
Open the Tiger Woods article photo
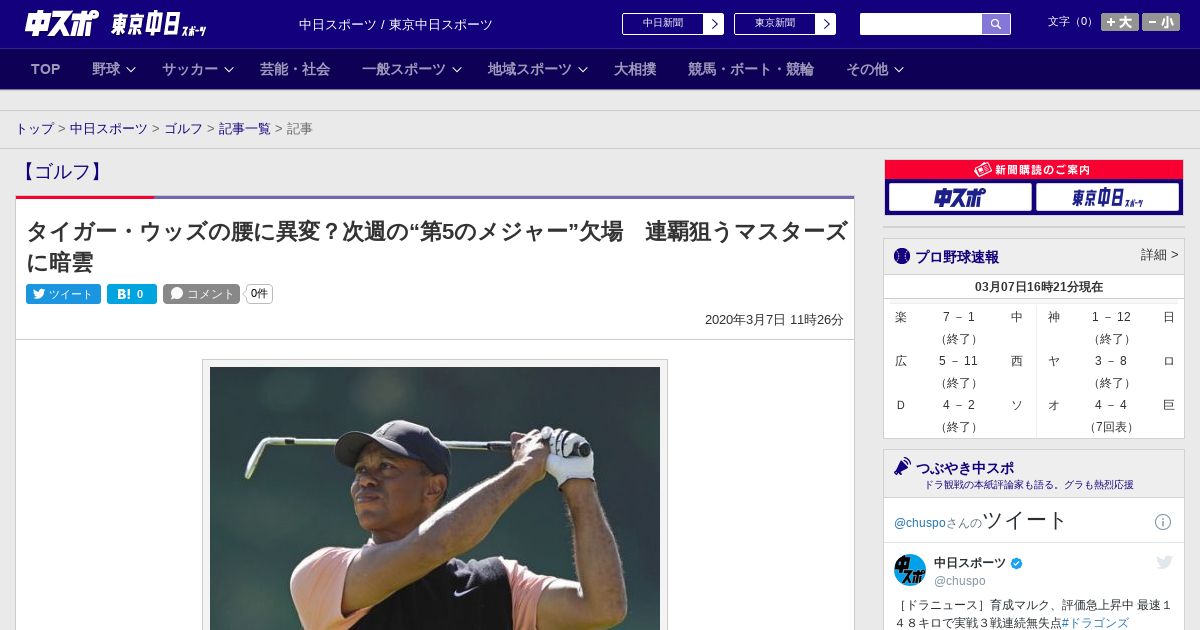(435, 497)
